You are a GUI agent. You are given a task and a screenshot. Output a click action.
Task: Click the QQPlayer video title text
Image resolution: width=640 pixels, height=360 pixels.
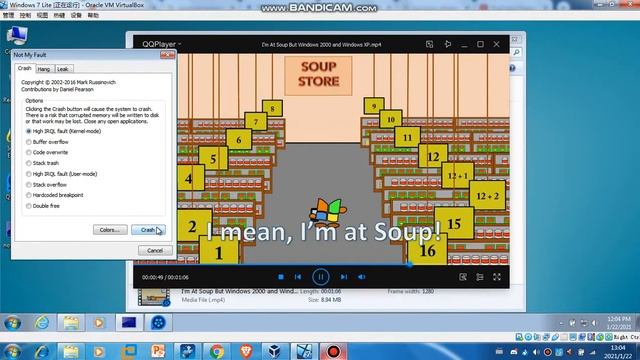pos(321,44)
